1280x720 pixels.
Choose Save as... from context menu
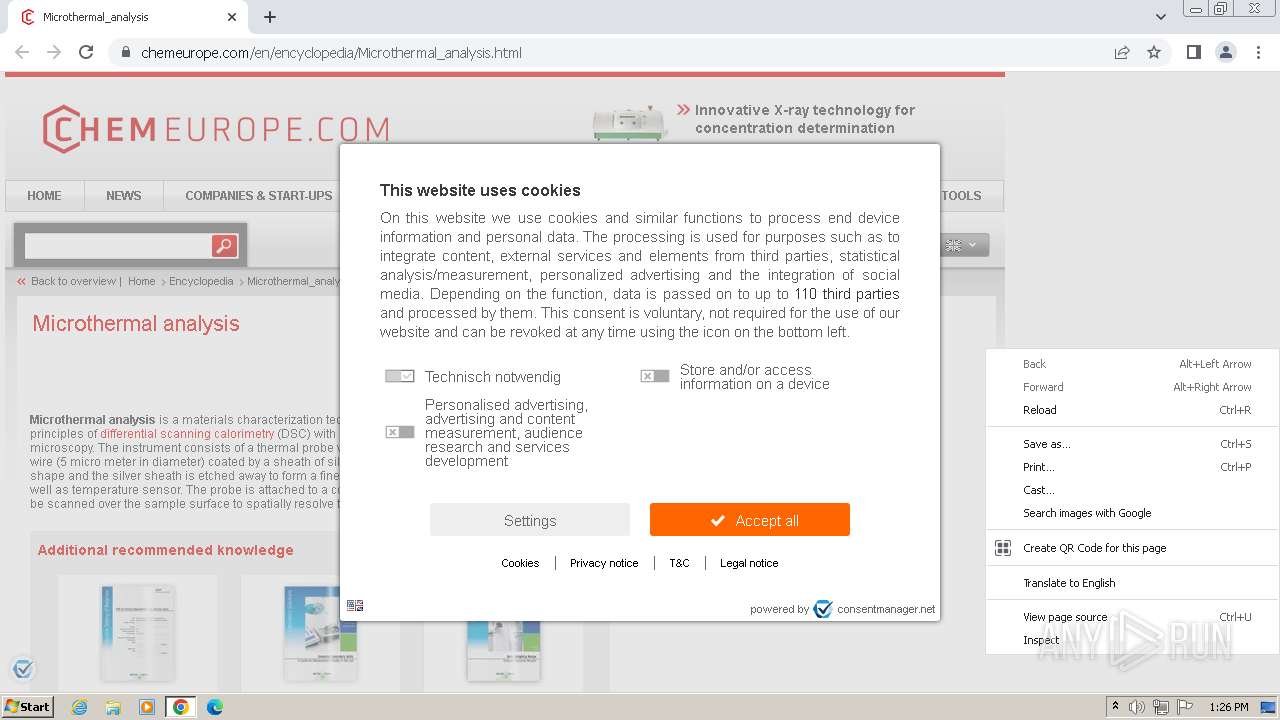tap(1132, 444)
